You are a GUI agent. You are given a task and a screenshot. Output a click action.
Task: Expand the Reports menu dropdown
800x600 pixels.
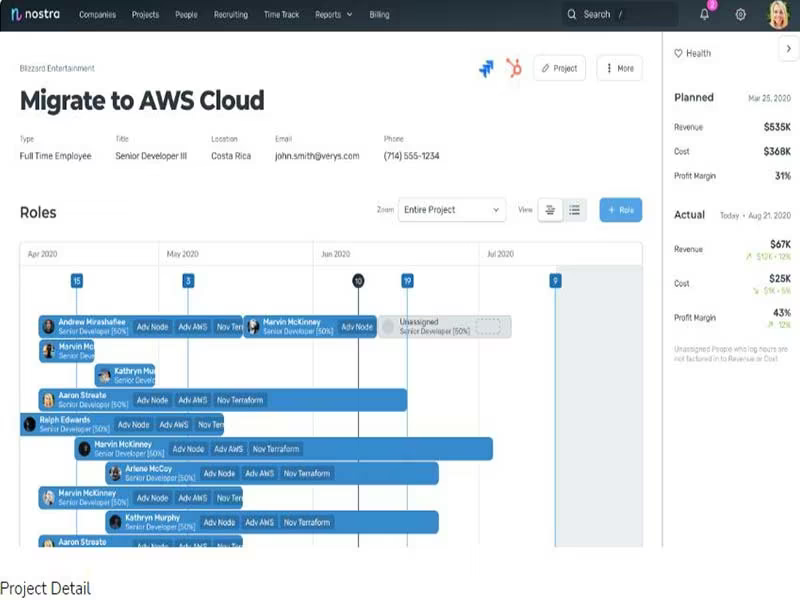coord(334,15)
